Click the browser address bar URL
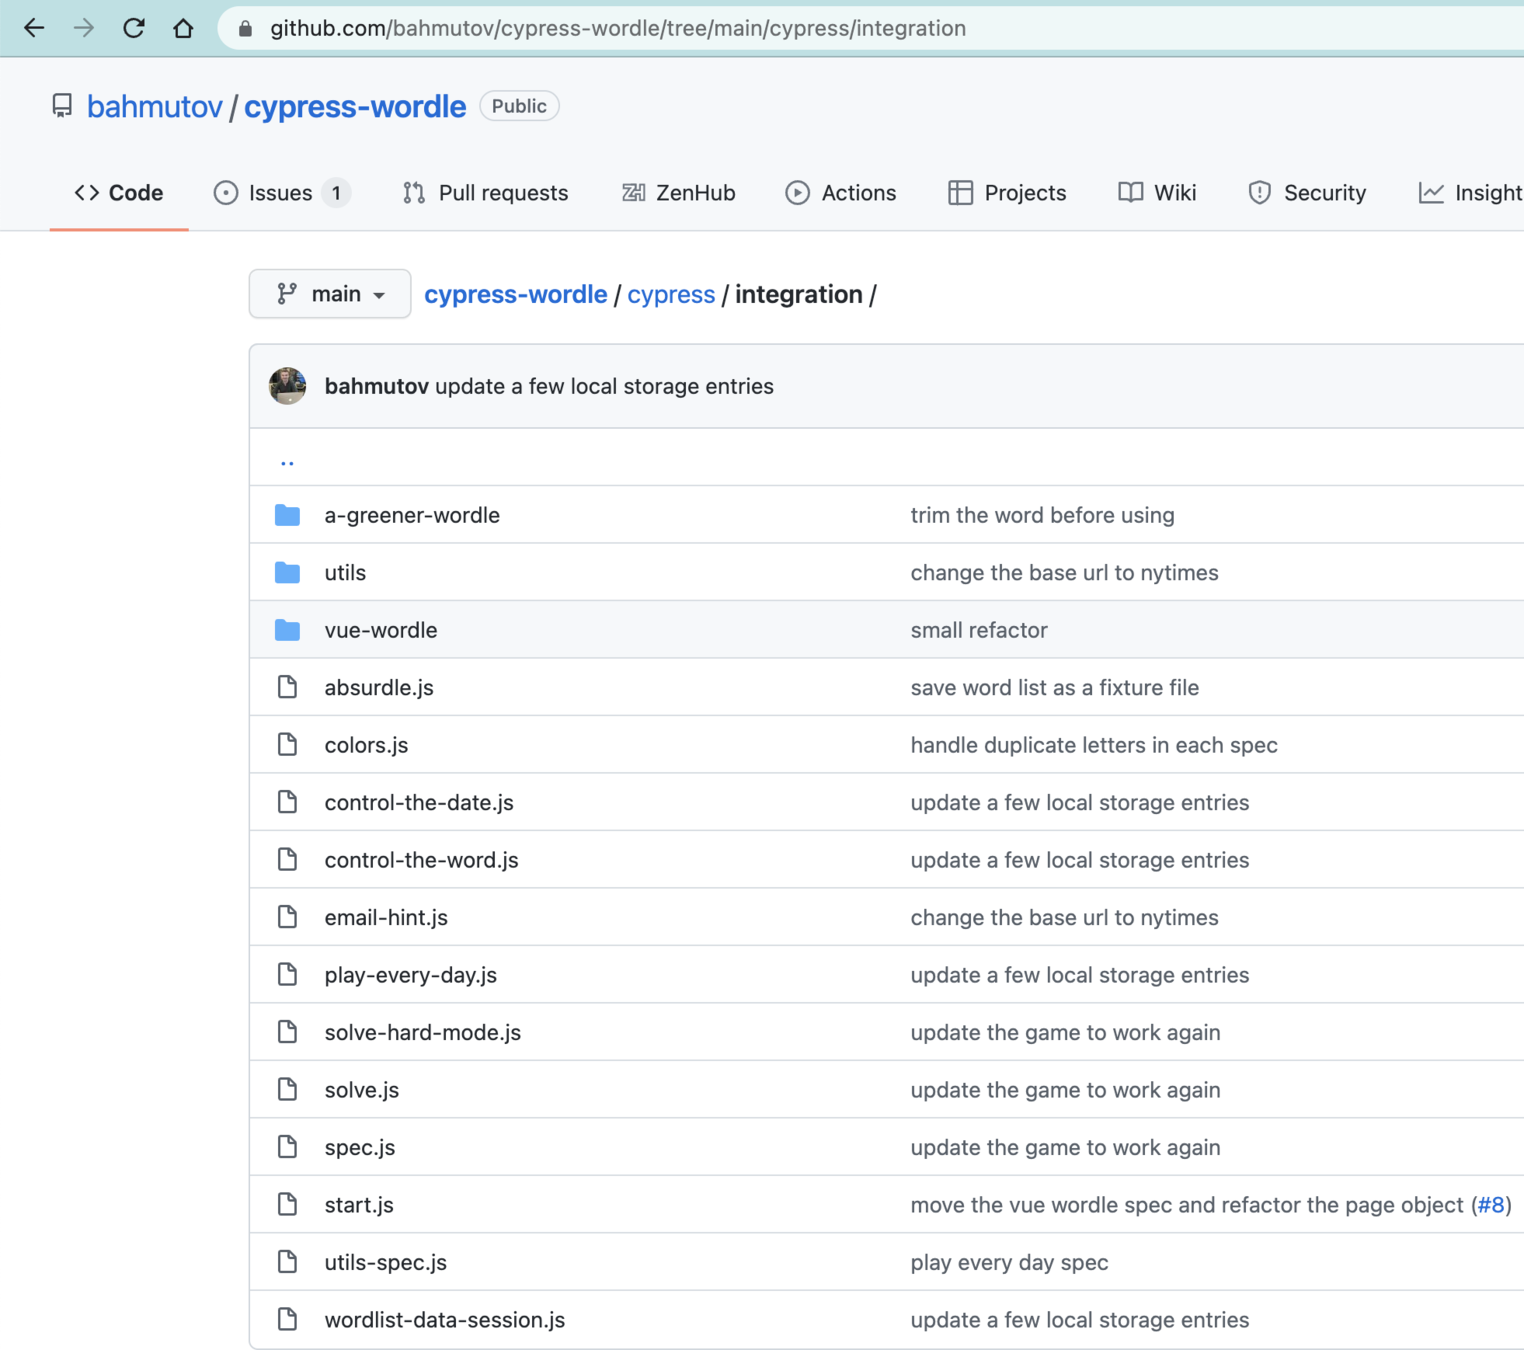 [x=618, y=28]
